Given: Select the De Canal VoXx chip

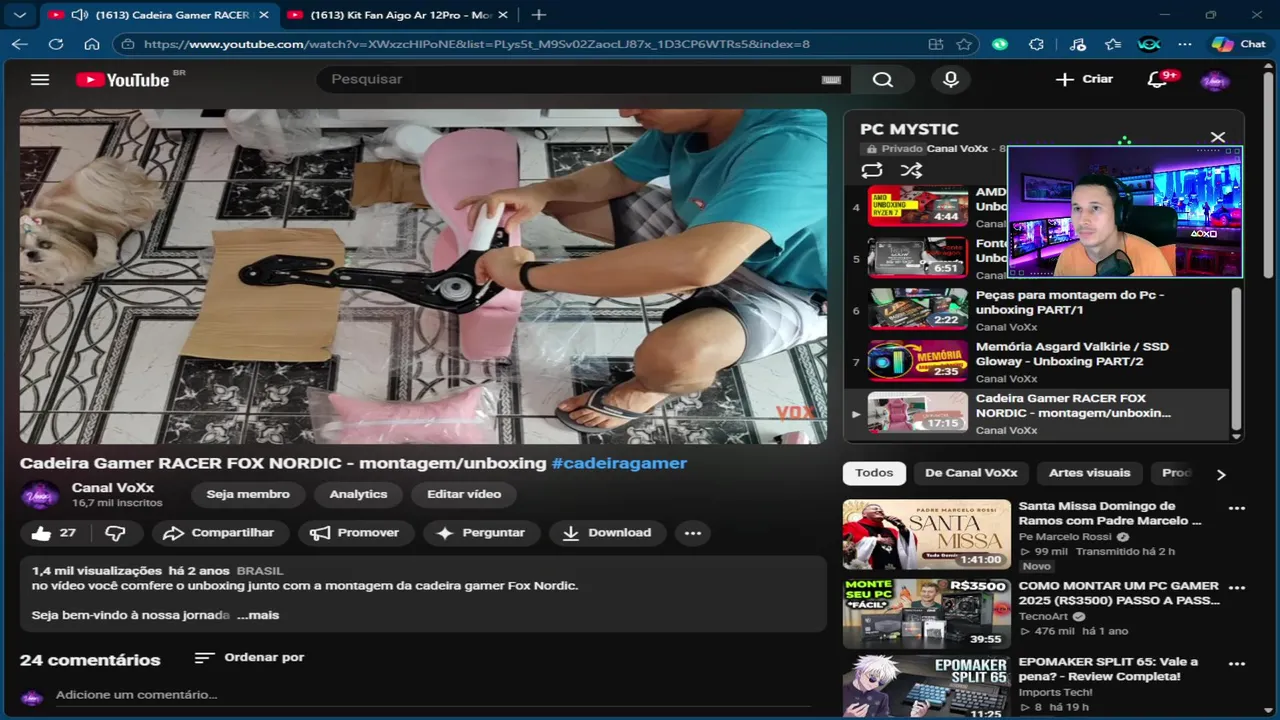Looking at the screenshot, I should (x=971, y=473).
